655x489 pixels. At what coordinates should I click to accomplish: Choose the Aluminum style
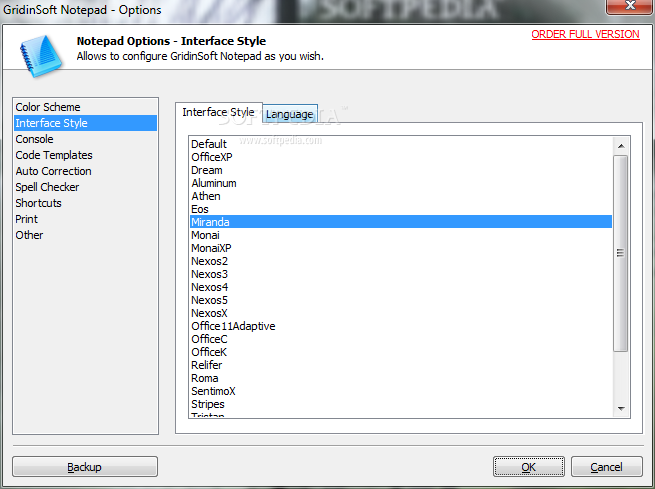[401, 183]
